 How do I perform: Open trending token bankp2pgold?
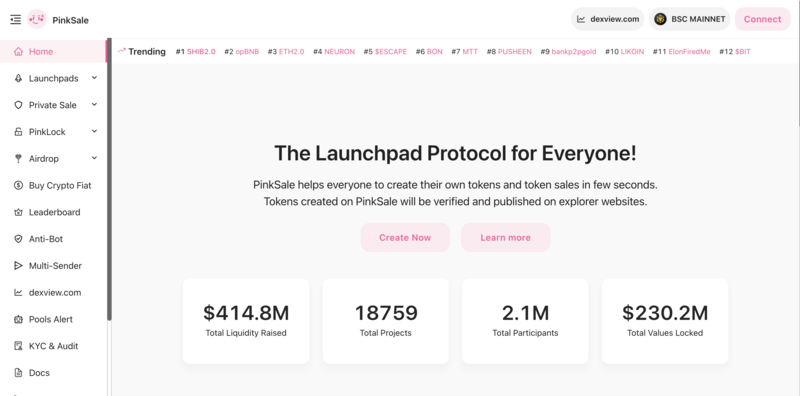point(574,52)
